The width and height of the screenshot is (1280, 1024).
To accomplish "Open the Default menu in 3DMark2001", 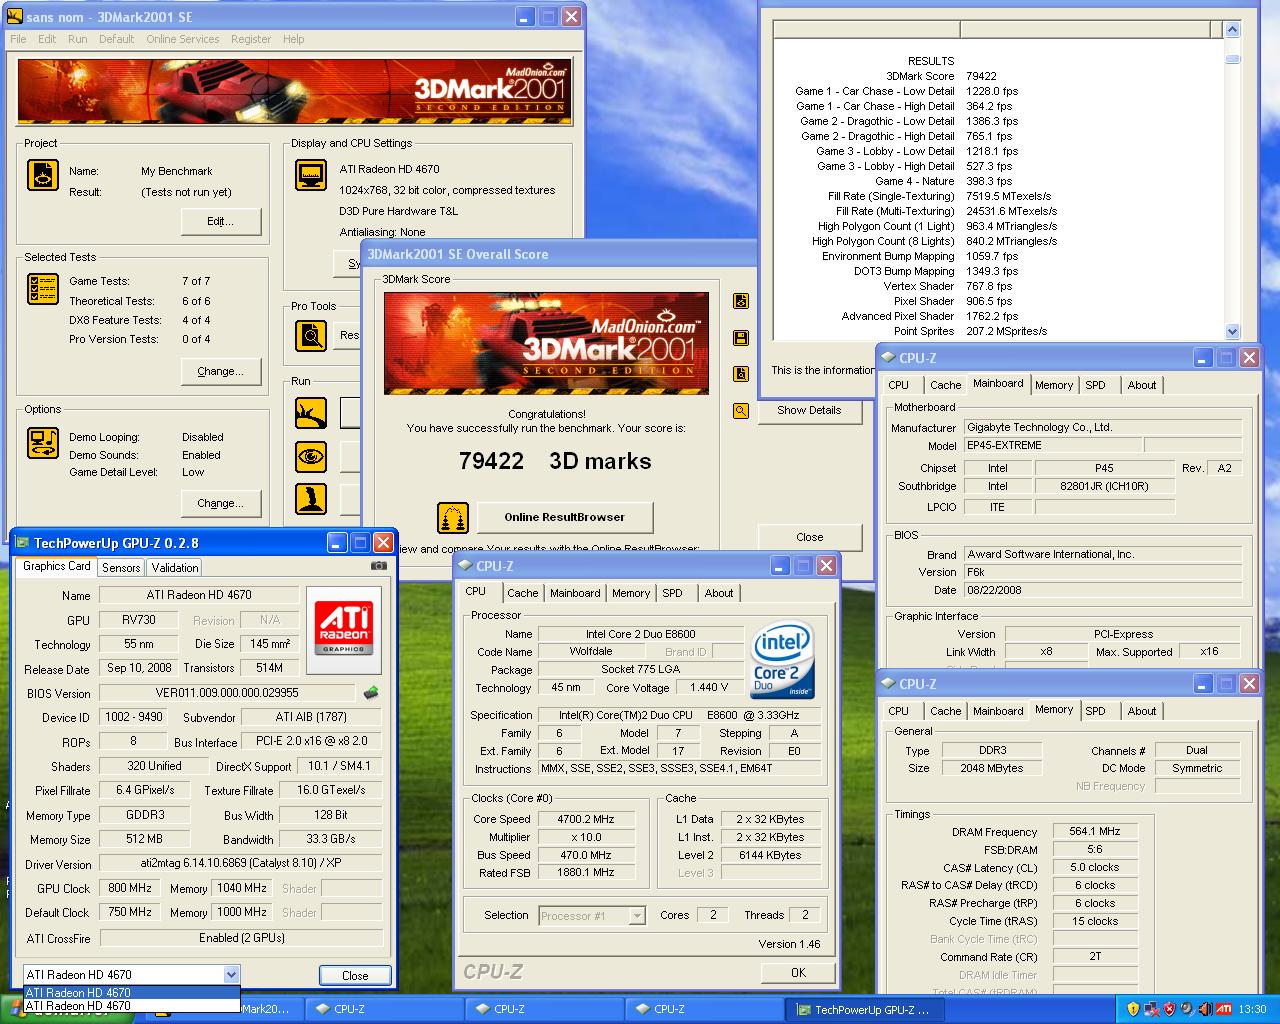I will (116, 39).
